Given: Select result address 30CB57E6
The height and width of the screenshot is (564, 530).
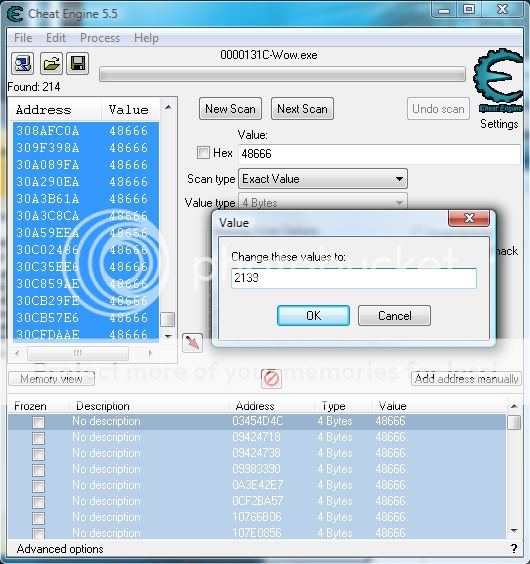Looking at the screenshot, I should coord(47,318).
